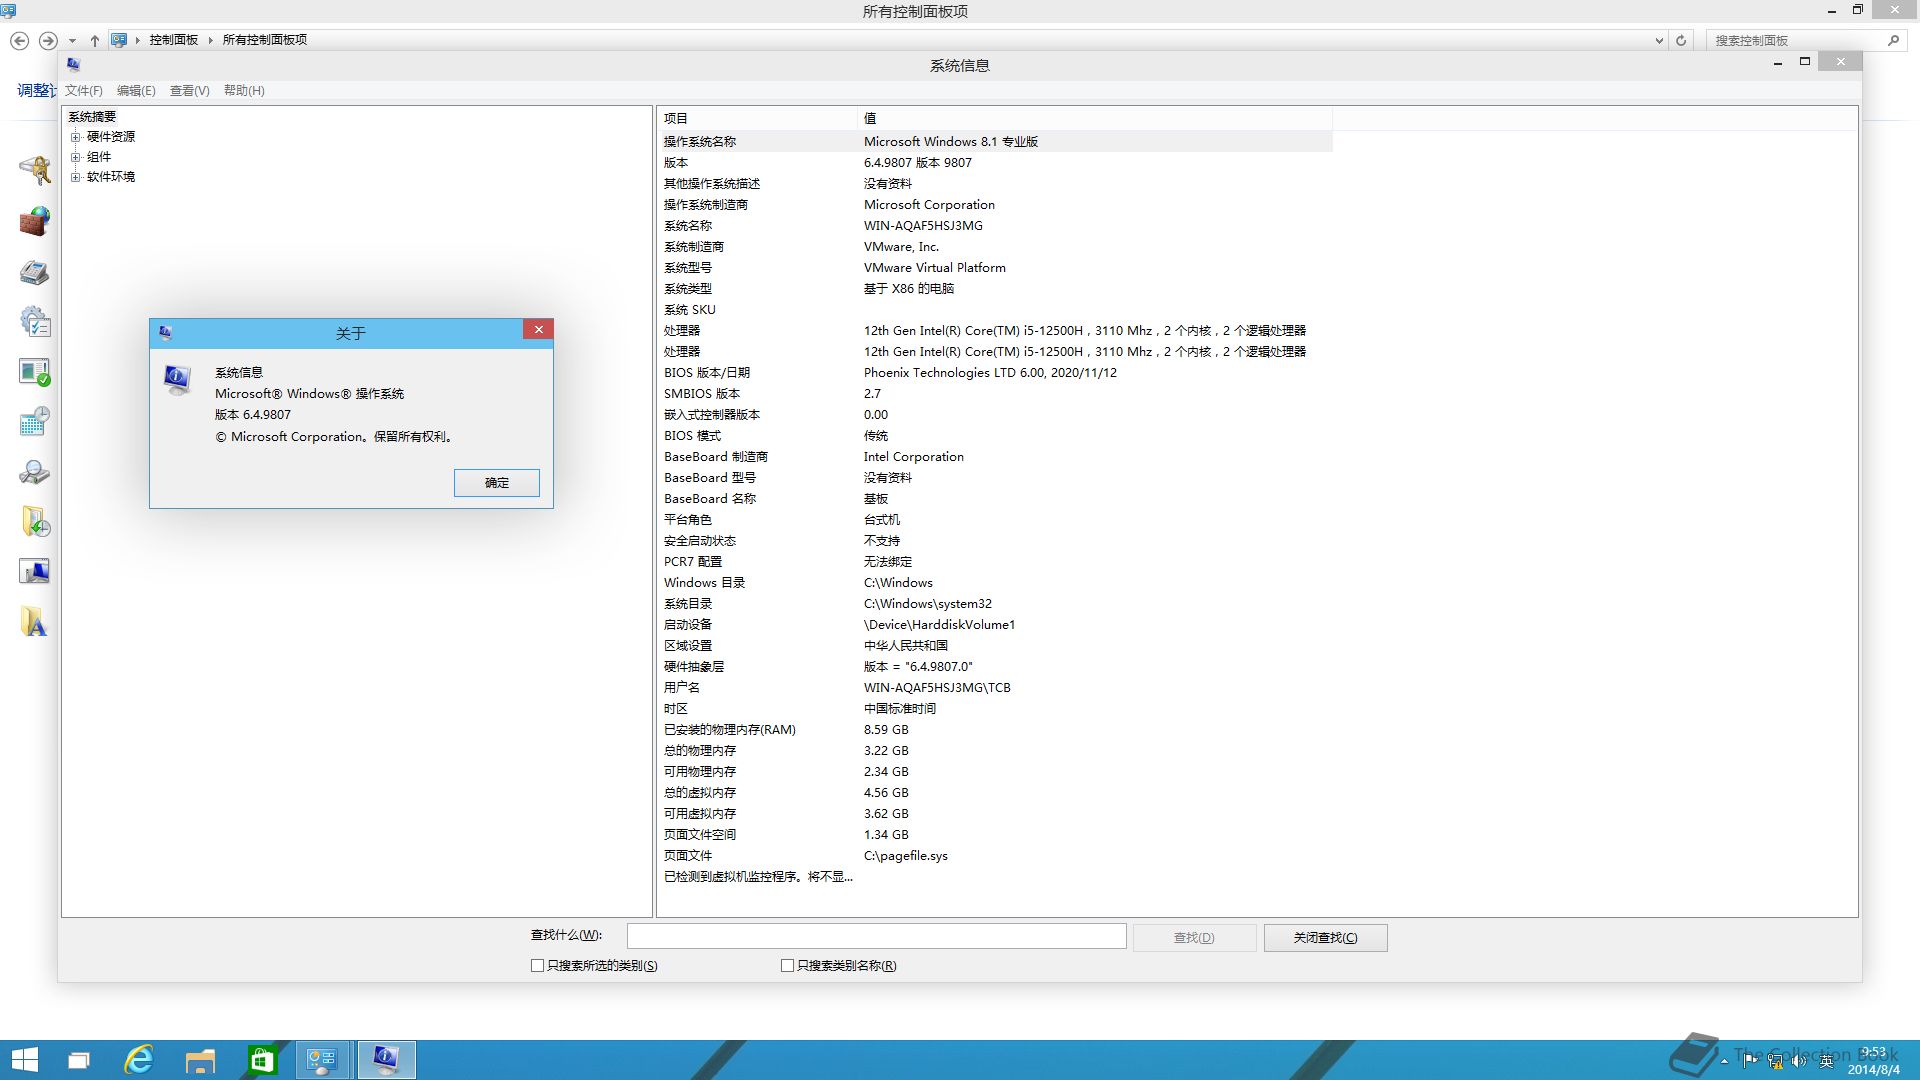
Task: Switch to Control Panel taskbar button
Action: point(323,1060)
